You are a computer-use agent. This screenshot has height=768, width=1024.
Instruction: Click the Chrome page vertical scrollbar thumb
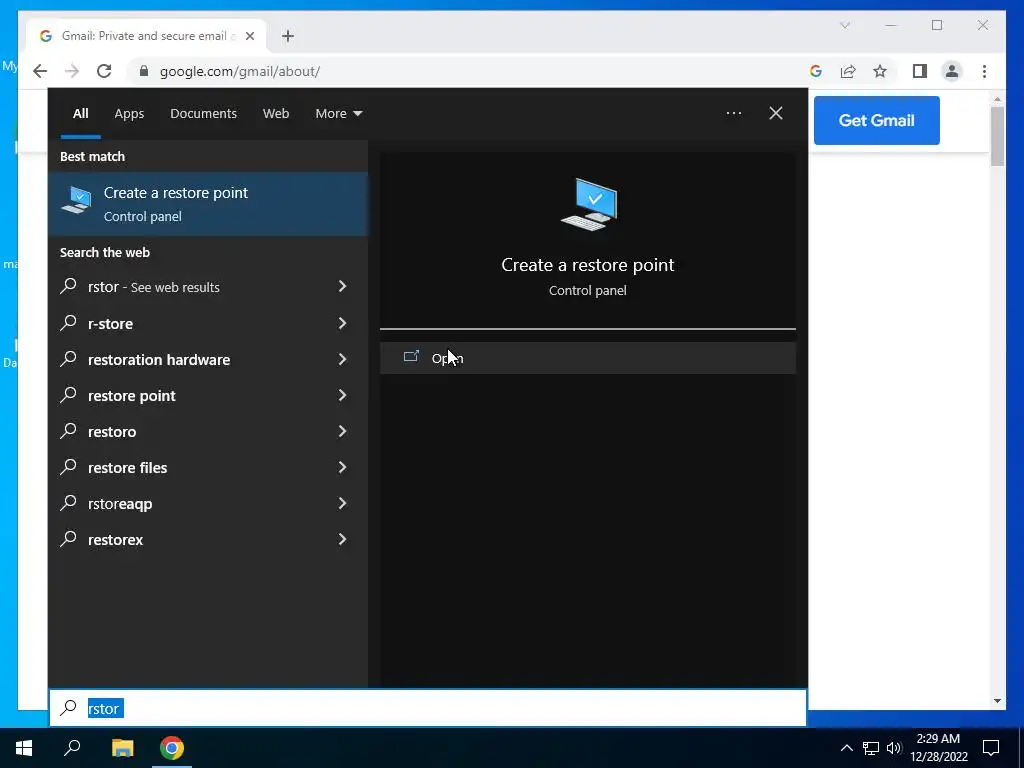pos(997,136)
